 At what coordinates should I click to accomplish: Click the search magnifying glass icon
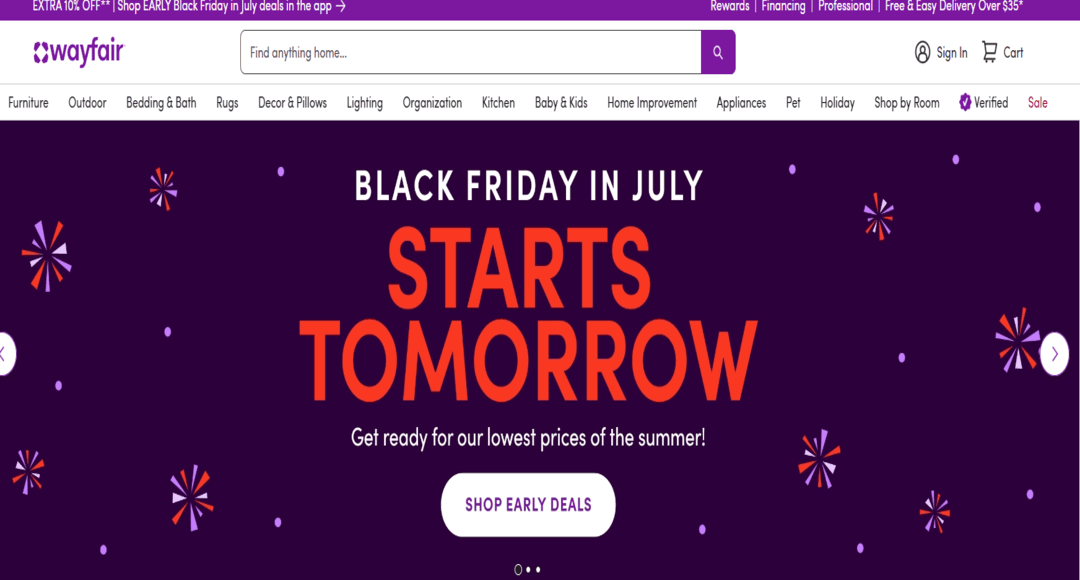[717, 52]
